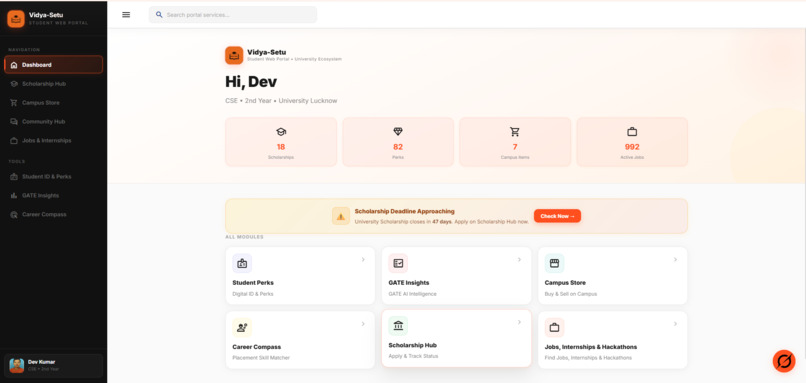
Task: Click the search magnifier icon
Action: (x=159, y=15)
